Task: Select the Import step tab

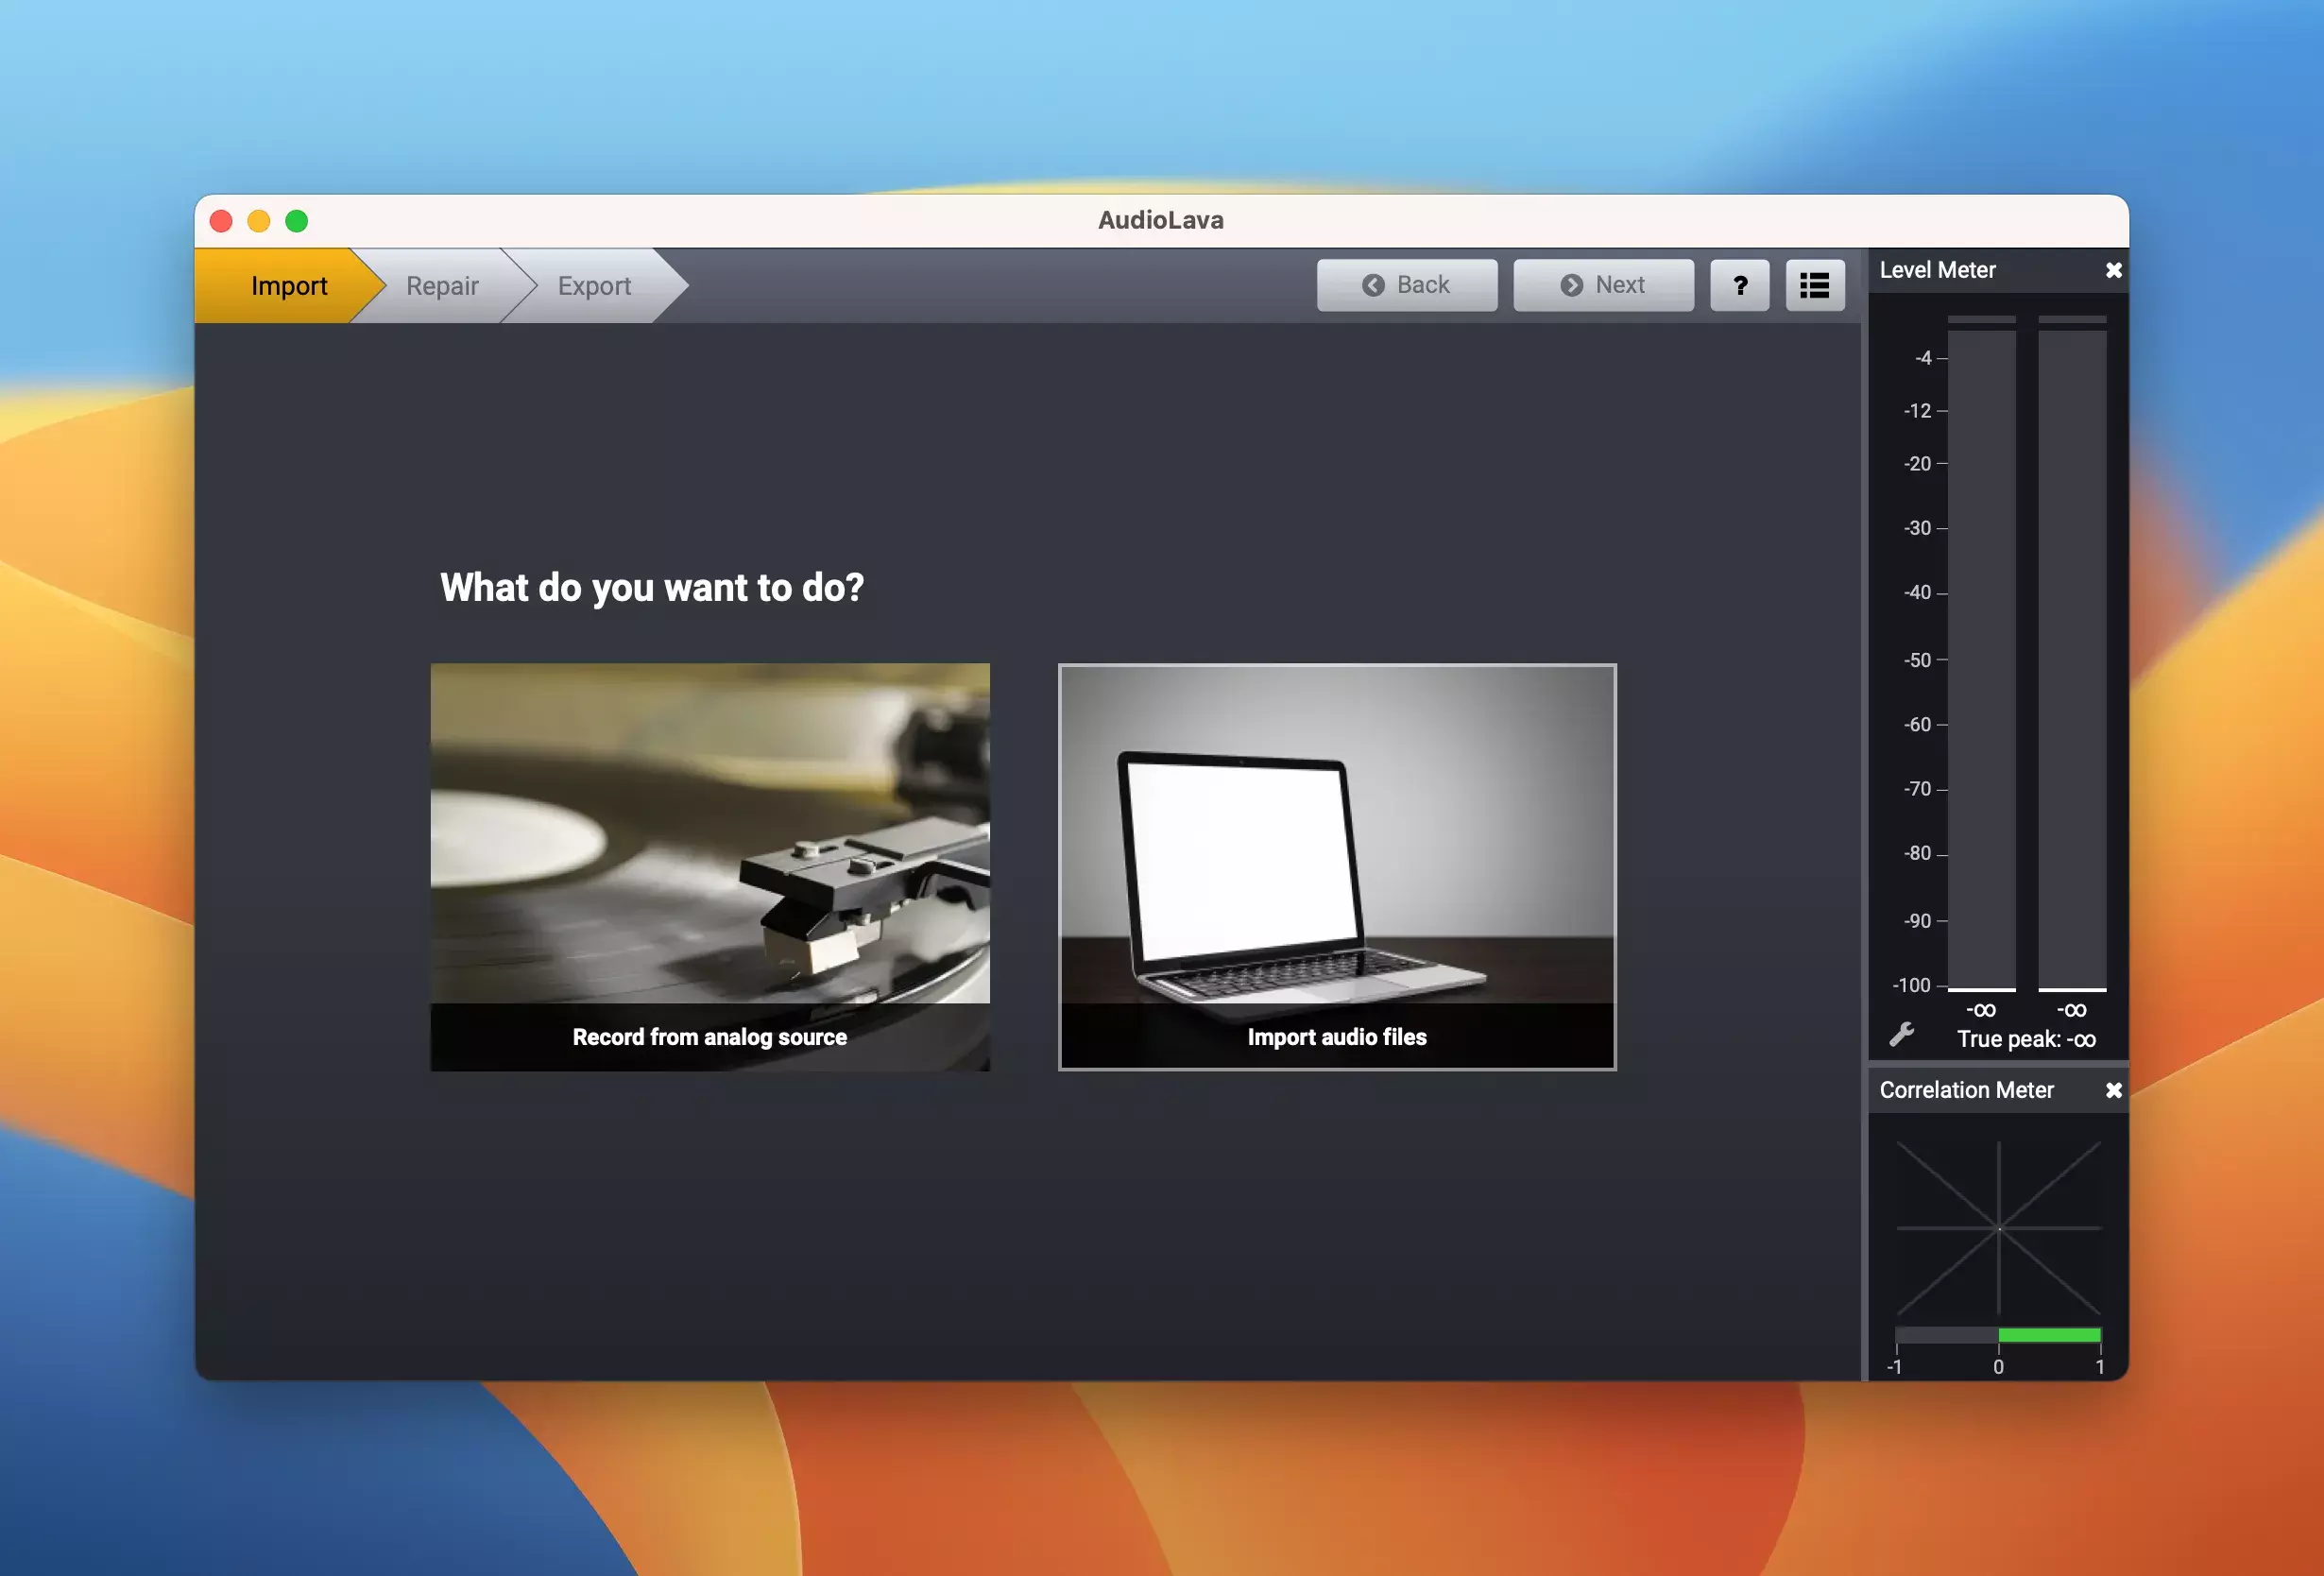Action: 288,286
